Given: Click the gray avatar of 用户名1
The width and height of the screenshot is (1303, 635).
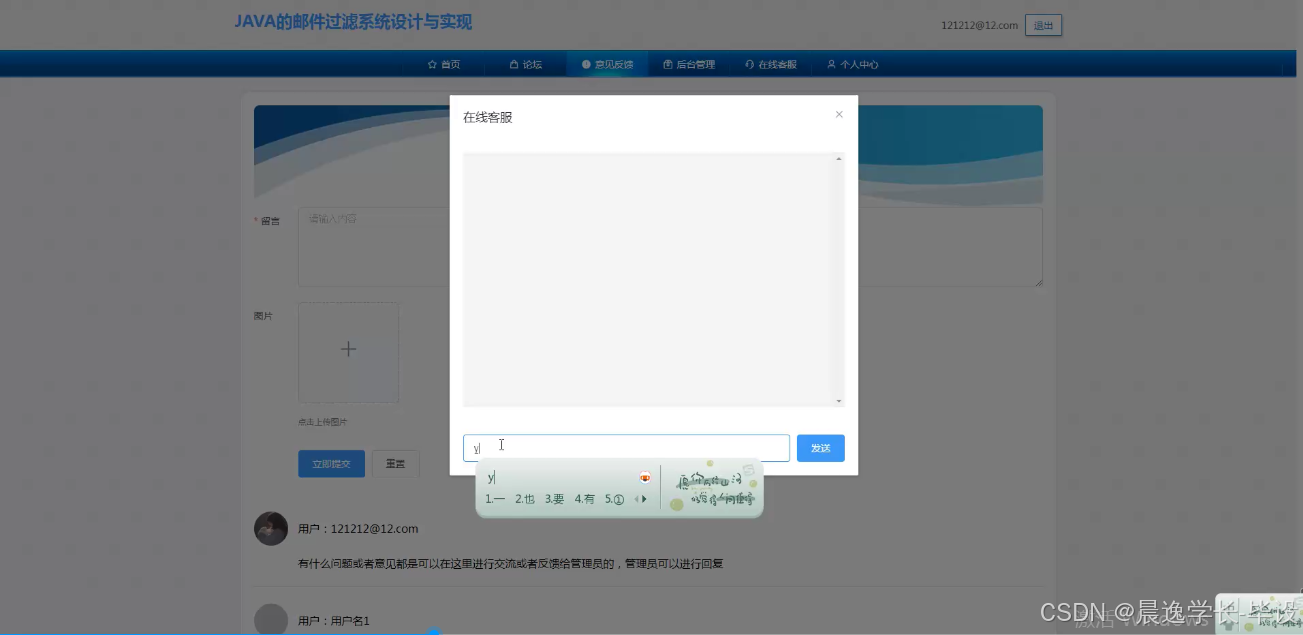Looking at the screenshot, I should (271, 619).
